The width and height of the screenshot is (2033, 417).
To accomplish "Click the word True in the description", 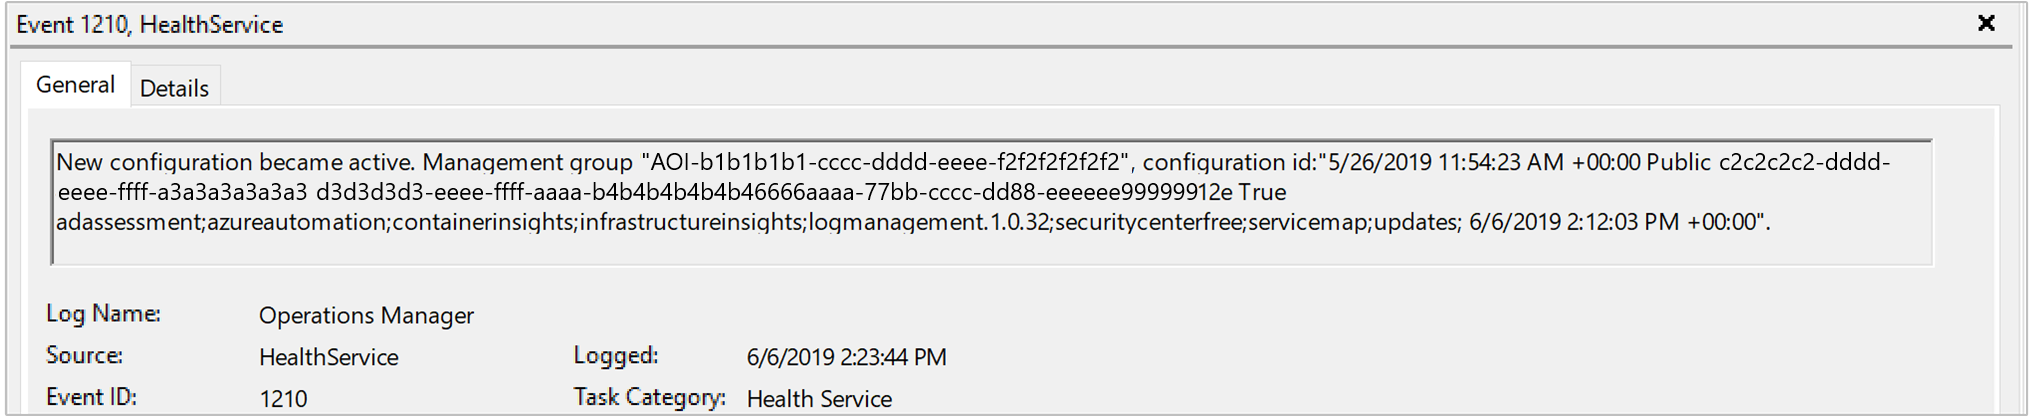I will (1262, 192).
